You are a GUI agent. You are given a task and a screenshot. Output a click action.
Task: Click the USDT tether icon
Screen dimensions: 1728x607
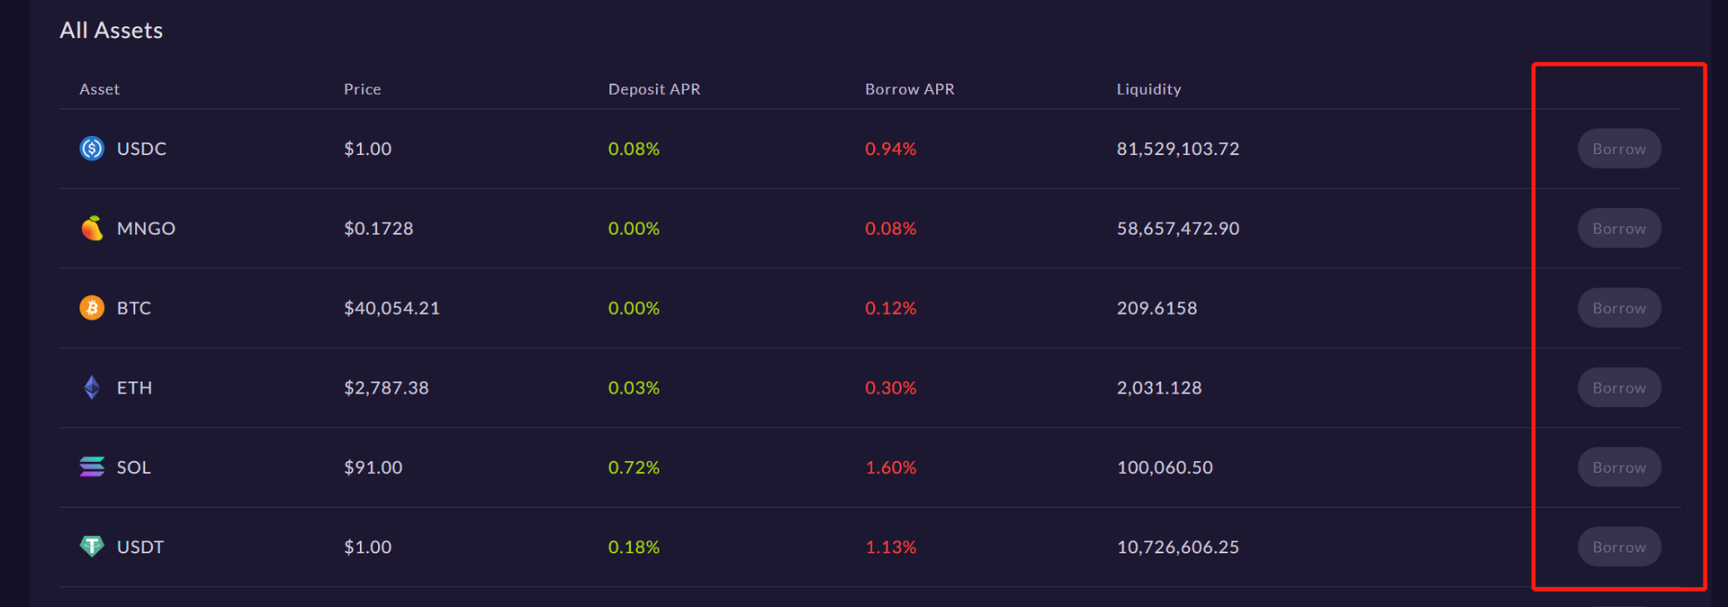click(92, 546)
